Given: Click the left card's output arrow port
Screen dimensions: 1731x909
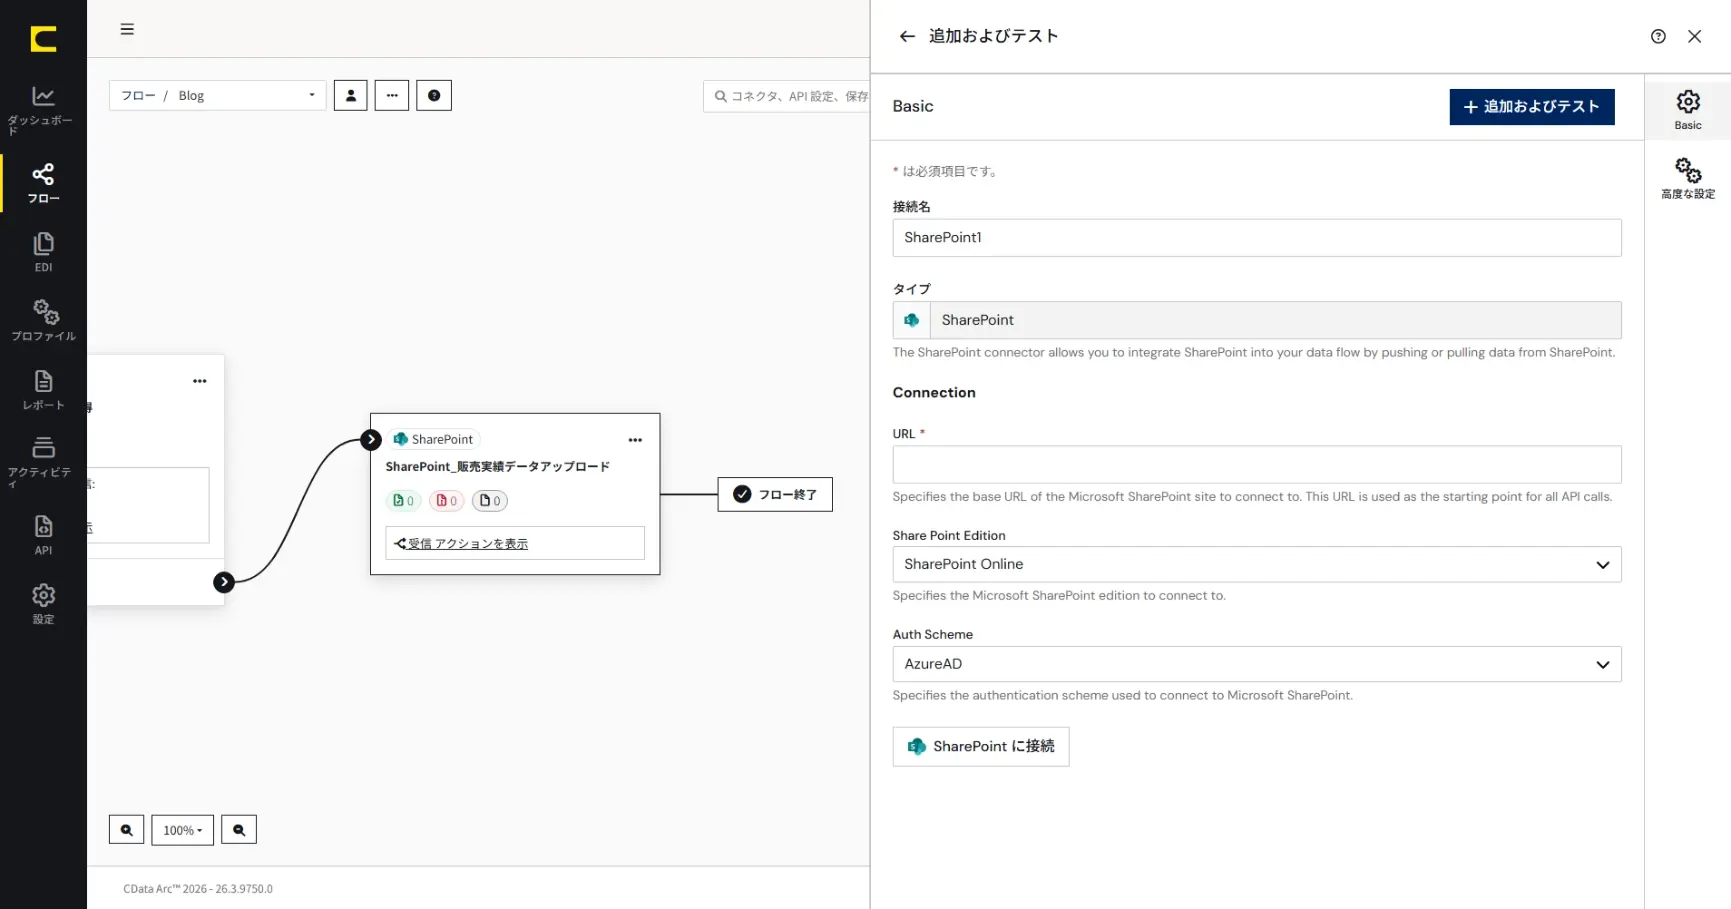Looking at the screenshot, I should [224, 582].
